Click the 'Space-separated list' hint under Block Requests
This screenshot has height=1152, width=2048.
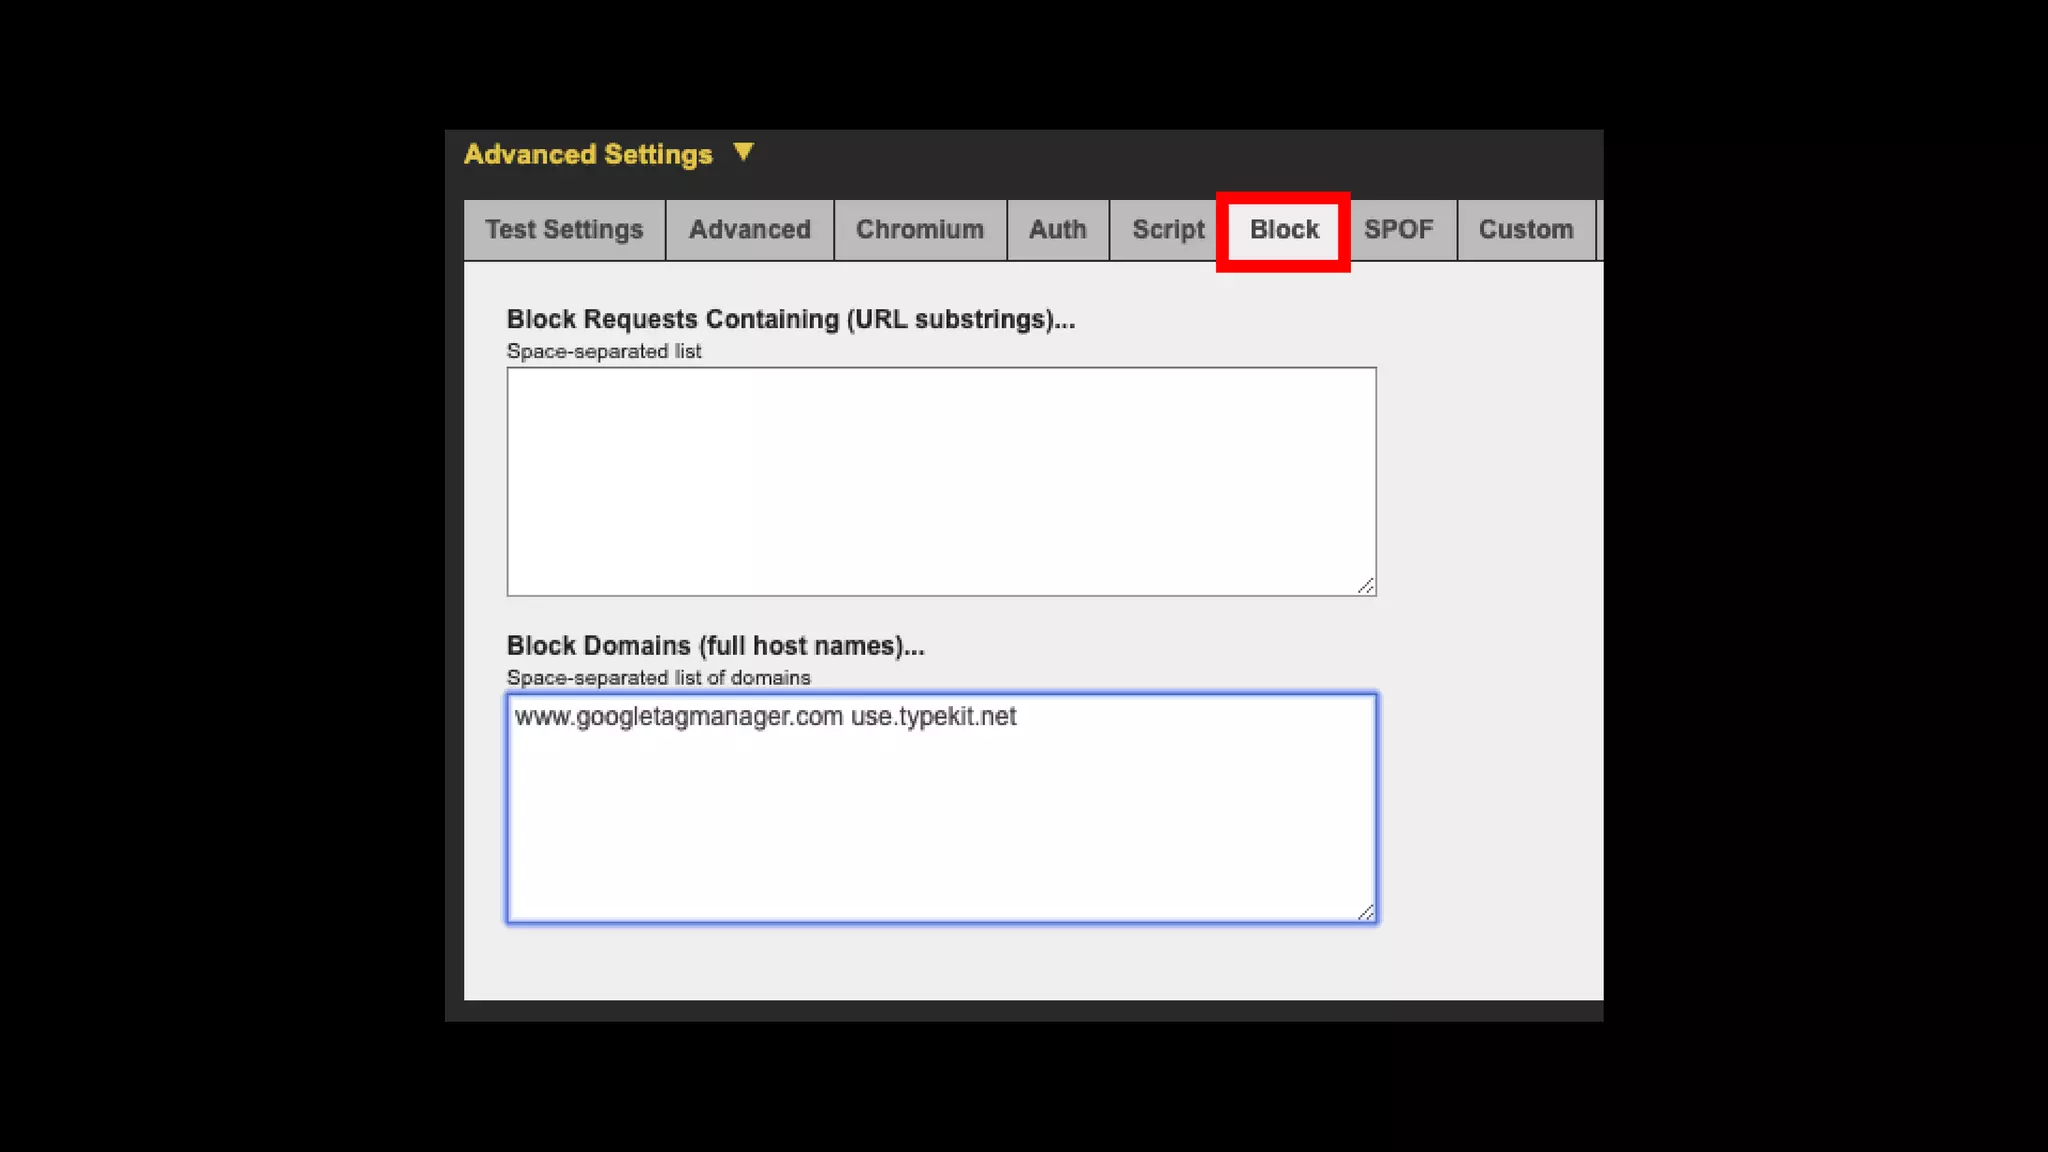603,352
